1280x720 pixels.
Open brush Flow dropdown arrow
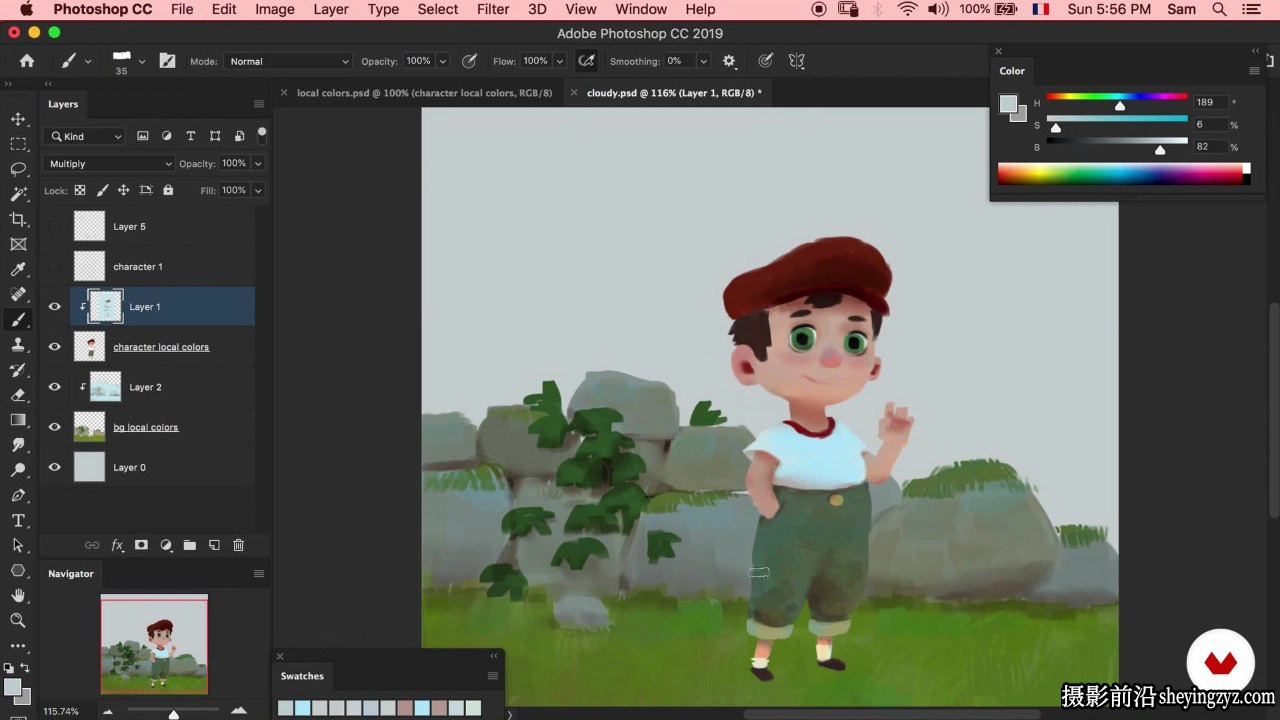(x=559, y=61)
